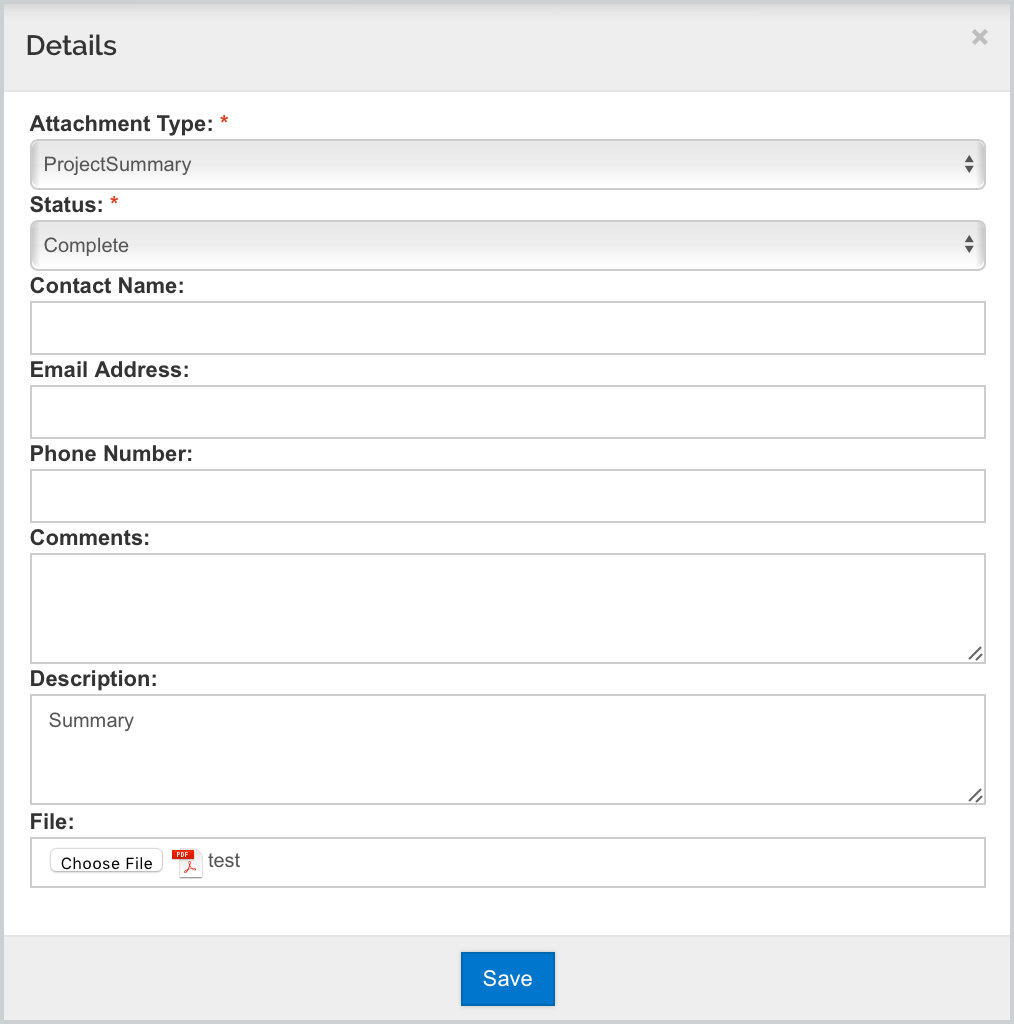This screenshot has width=1014, height=1024.
Task: Open the attached file named test
Action: pyautogui.click(x=224, y=861)
